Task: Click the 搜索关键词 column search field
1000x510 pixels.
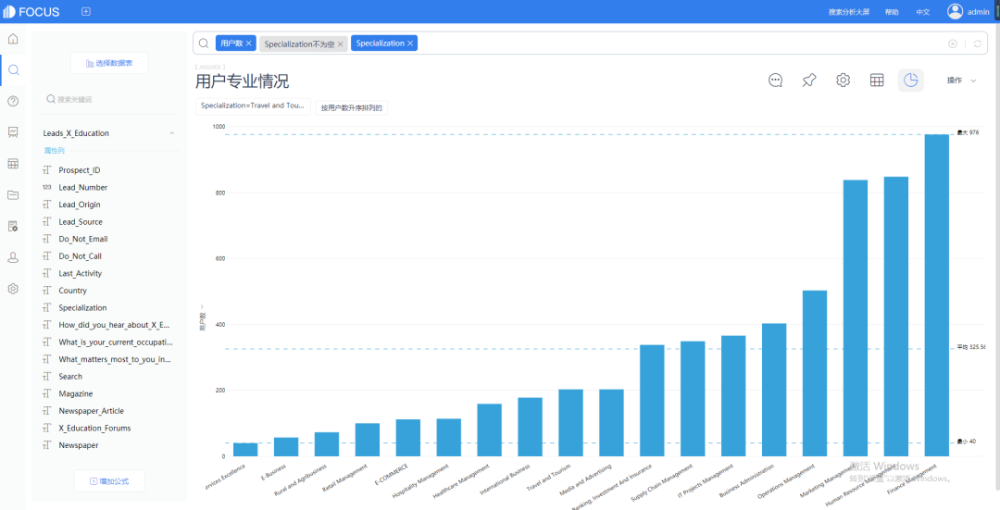Action: [109, 100]
